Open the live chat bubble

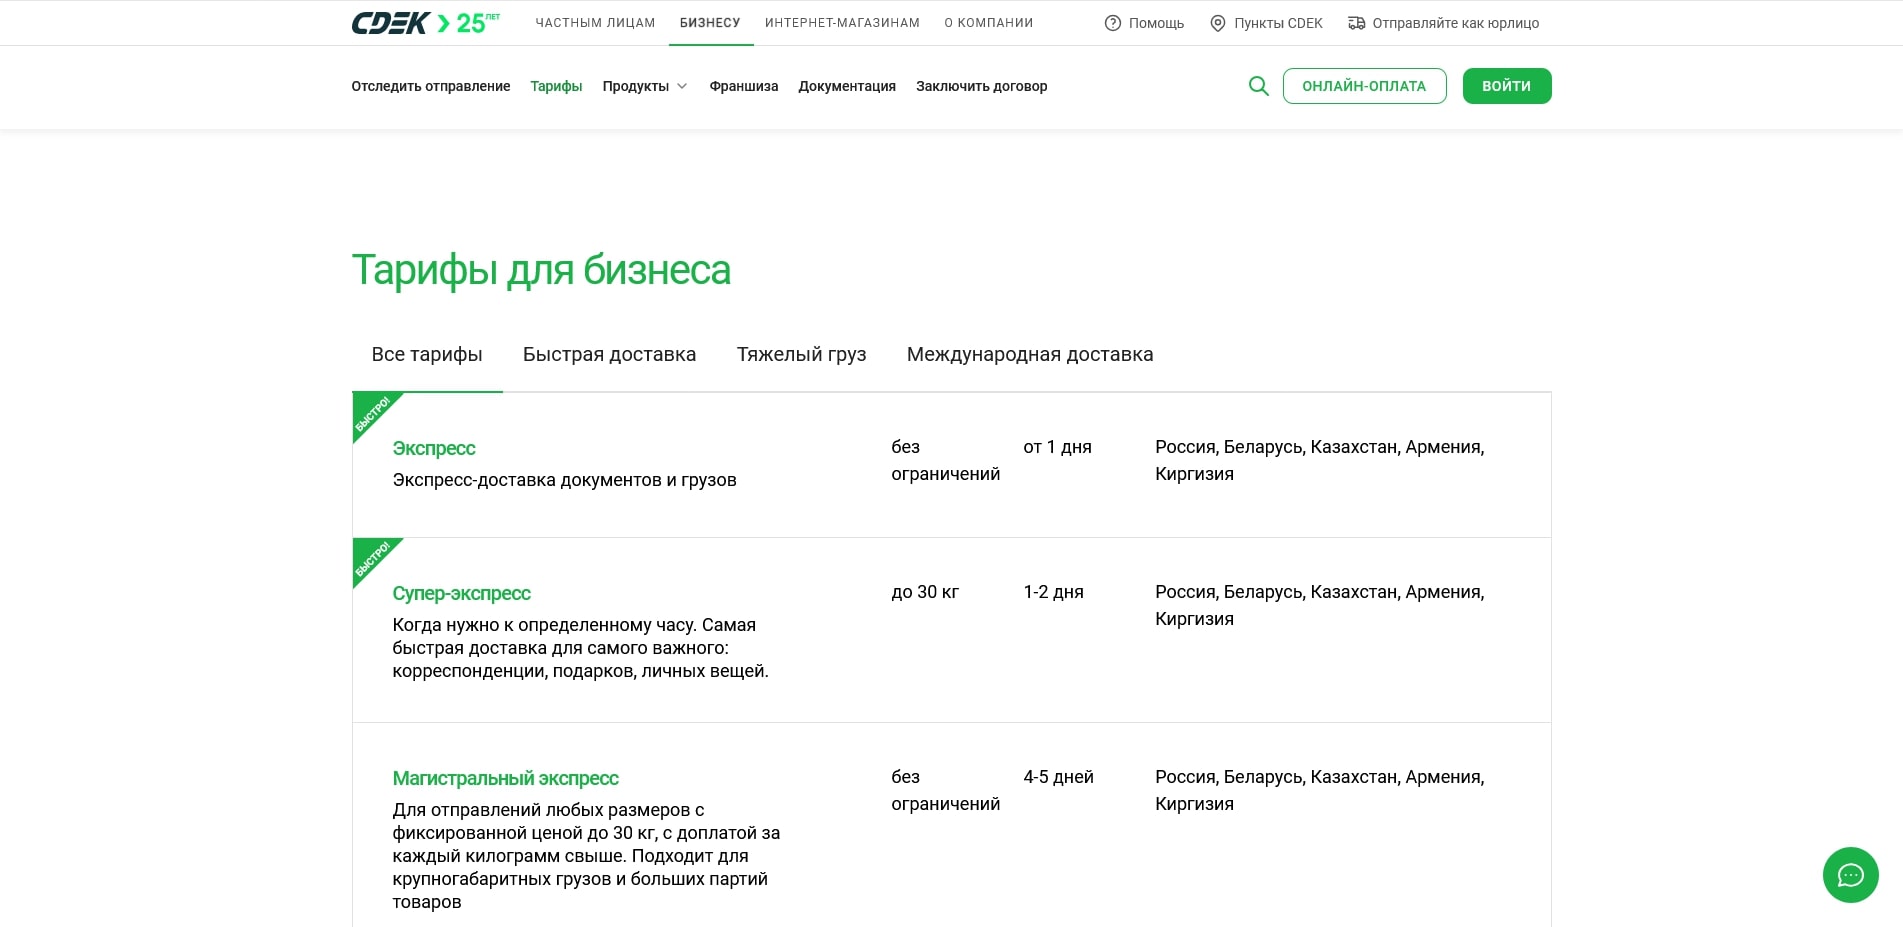[1850, 875]
